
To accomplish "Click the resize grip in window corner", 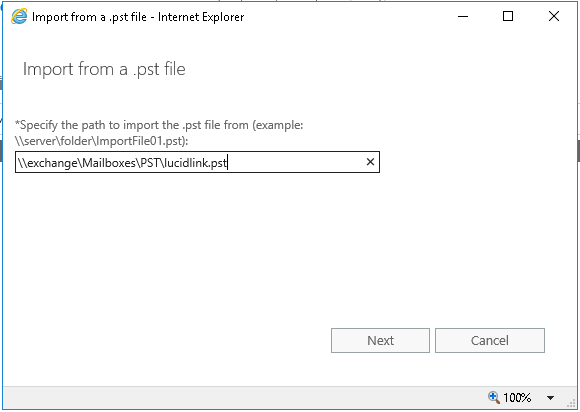I will 571,403.
